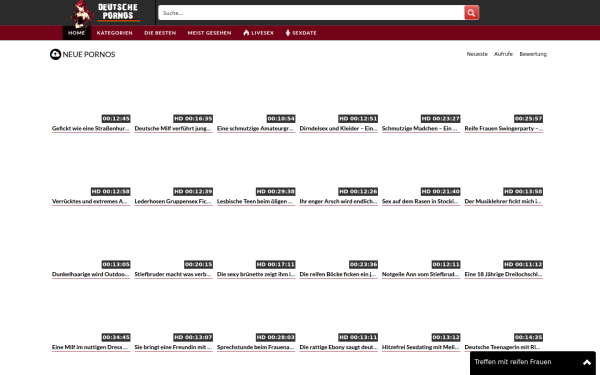Image resolution: width=600 pixels, height=375 pixels.
Task: Expand the Treffen mit reifen Frauen popup arrow
Action: click(587, 362)
